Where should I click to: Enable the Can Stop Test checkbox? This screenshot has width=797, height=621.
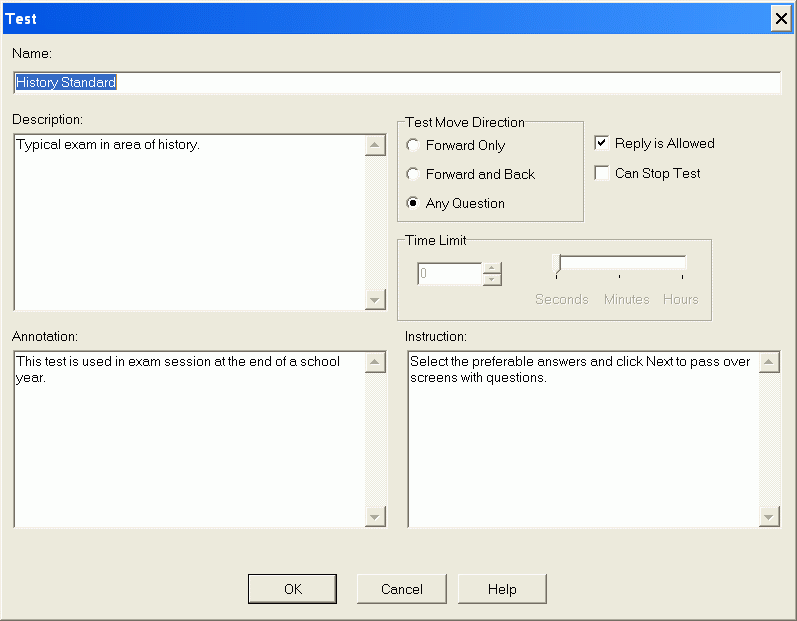click(x=602, y=173)
